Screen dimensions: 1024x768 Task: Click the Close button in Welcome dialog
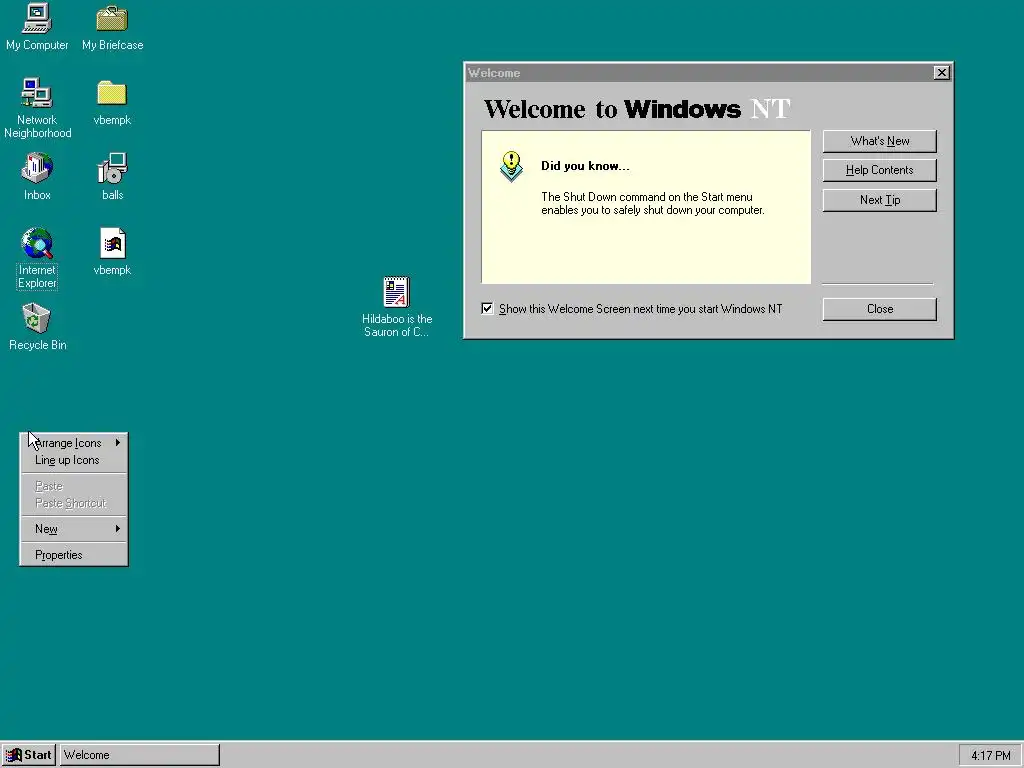pyautogui.click(x=880, y=309)
